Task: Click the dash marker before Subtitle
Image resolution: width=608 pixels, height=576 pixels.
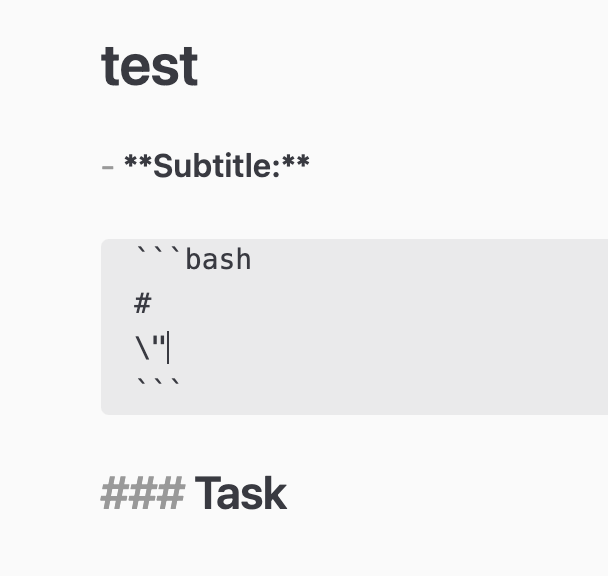Action: (107, 167)
